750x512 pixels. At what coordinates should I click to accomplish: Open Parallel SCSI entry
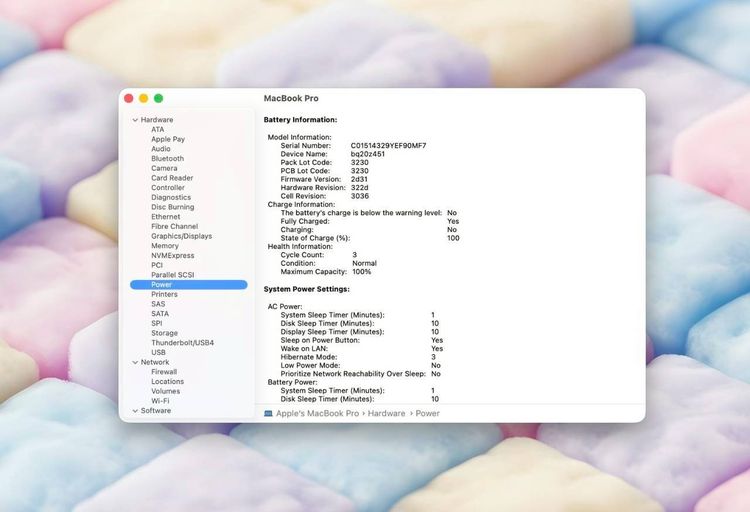point(173,275)
